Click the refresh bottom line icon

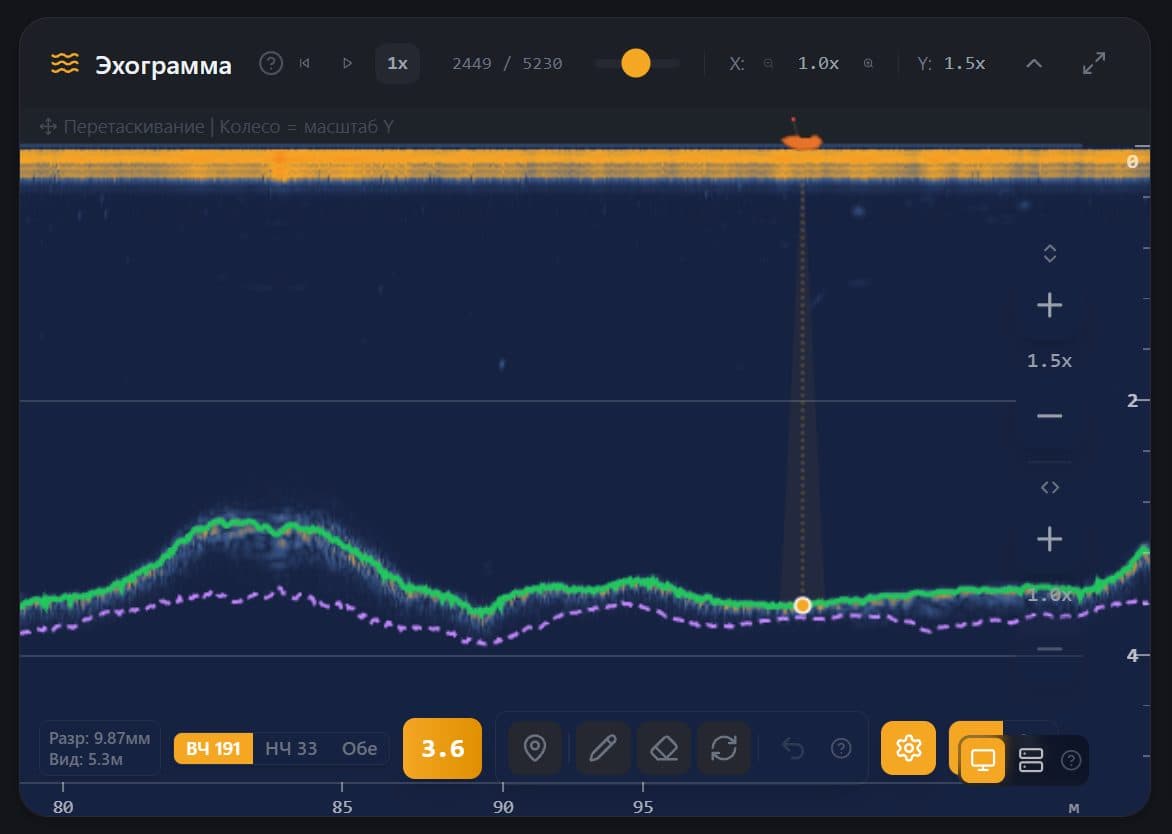[724, 748]
